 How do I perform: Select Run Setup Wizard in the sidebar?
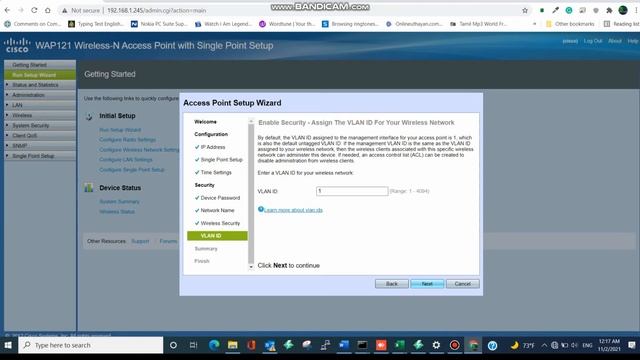40,75
